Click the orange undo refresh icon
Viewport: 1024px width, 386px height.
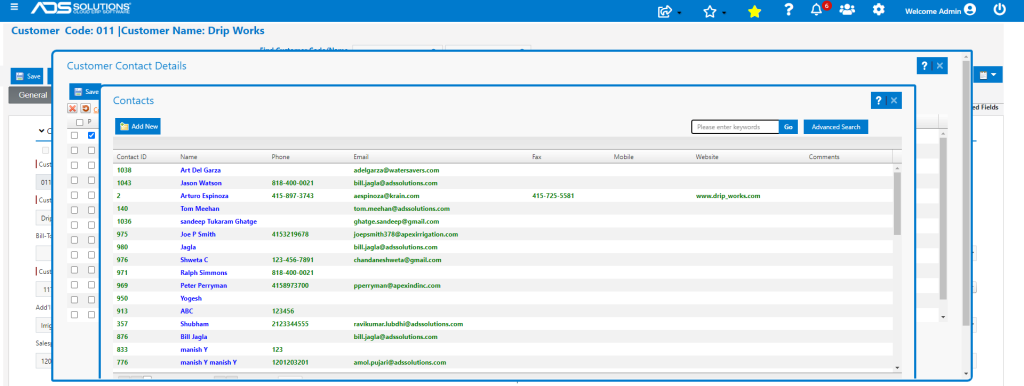click(x=86, y=108)
